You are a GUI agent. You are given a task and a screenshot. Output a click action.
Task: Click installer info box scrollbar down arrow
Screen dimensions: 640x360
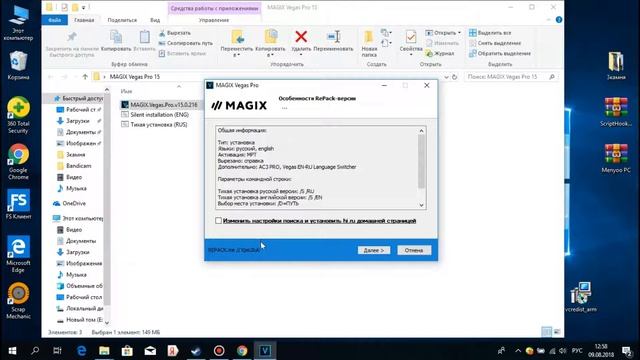[x=422, y=205]
